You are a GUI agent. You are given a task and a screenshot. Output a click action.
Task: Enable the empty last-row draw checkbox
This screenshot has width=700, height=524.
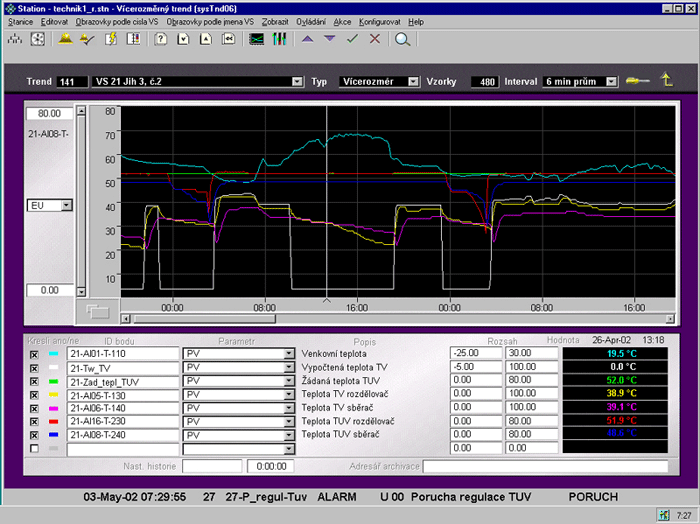click(x=33, y=449)
